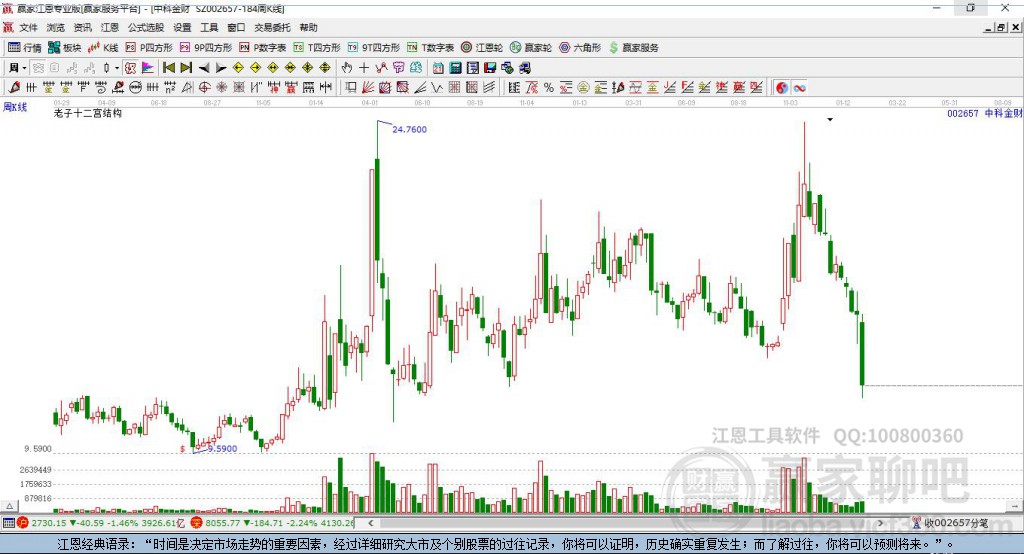Select the hand pan tool
Screen dimensions: 1024x554
347,68
